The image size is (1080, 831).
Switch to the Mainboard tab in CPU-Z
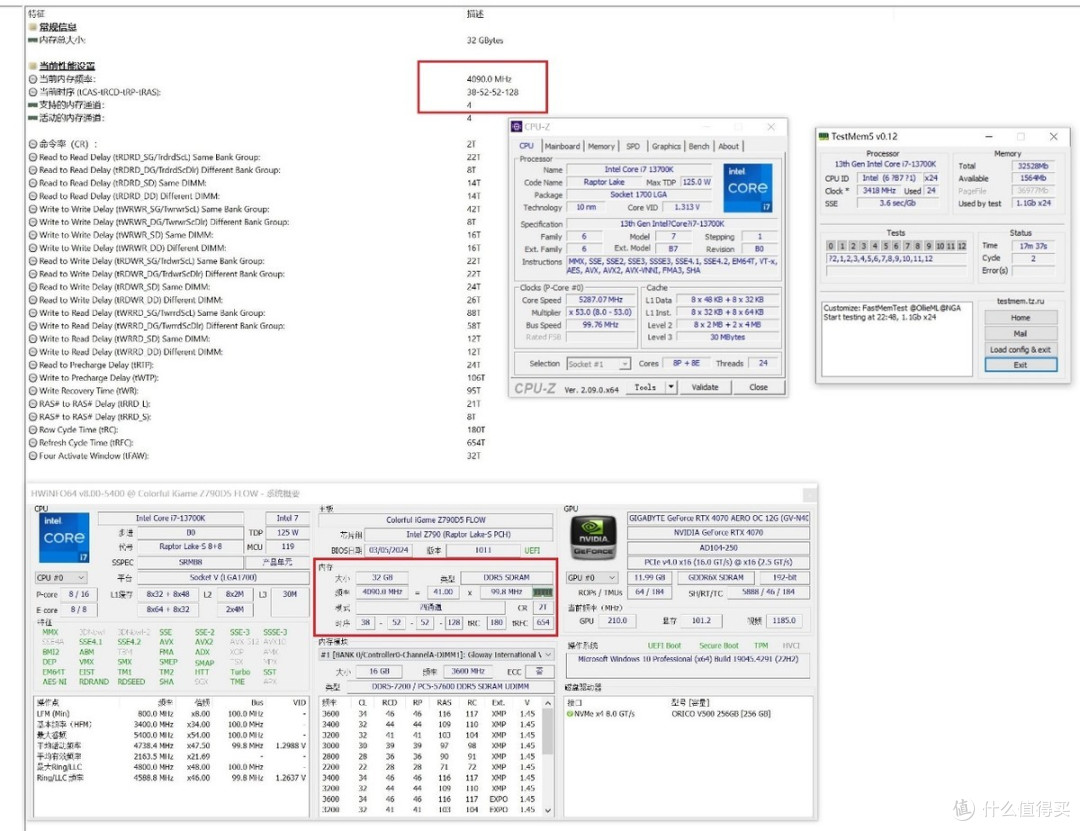tap(562, 146)
